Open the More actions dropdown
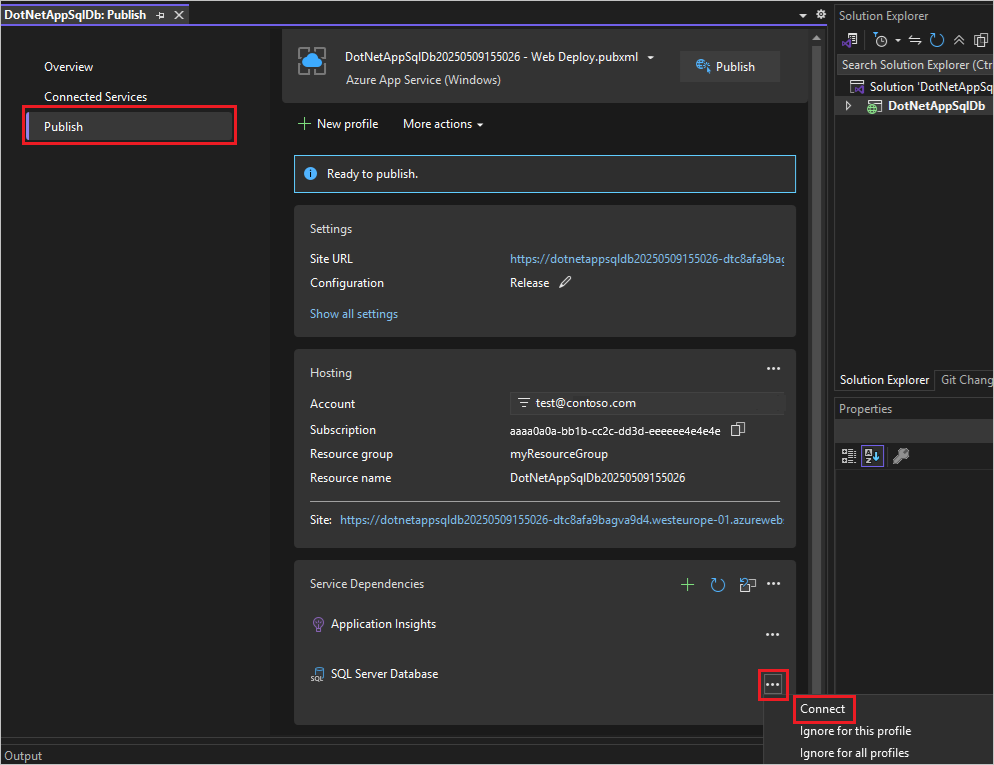 442,123
